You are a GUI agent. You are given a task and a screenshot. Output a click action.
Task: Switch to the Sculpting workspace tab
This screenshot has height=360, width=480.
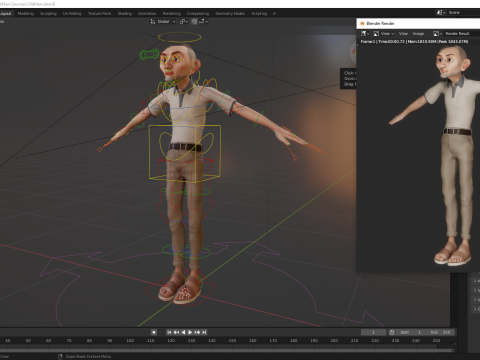48,13
